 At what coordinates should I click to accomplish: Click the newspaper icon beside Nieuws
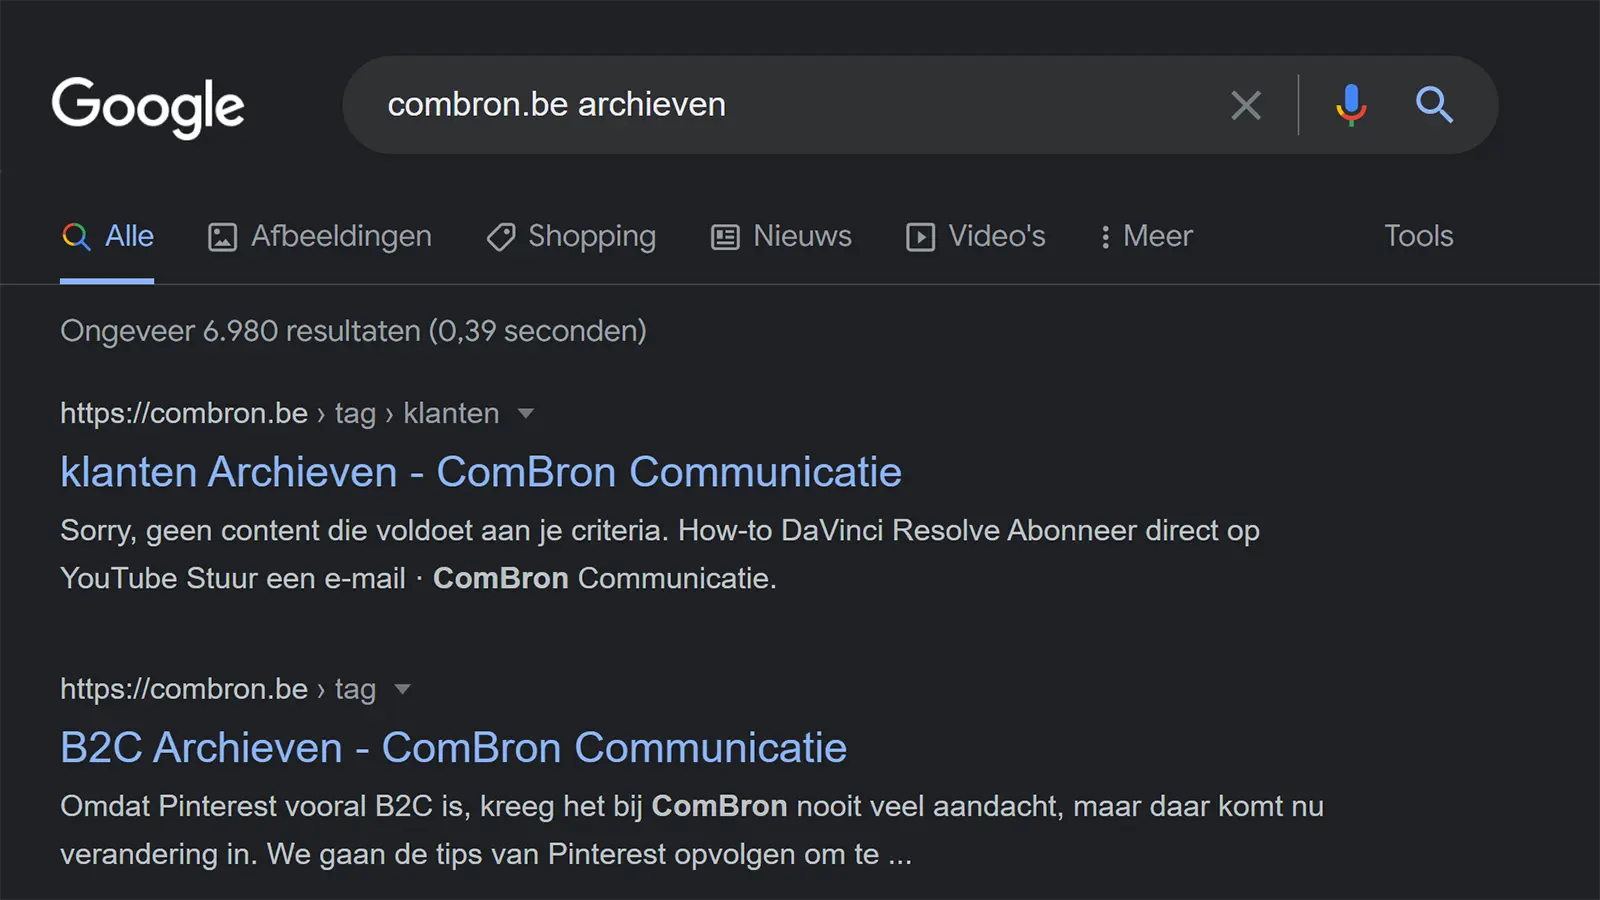[x=722, y=237]
